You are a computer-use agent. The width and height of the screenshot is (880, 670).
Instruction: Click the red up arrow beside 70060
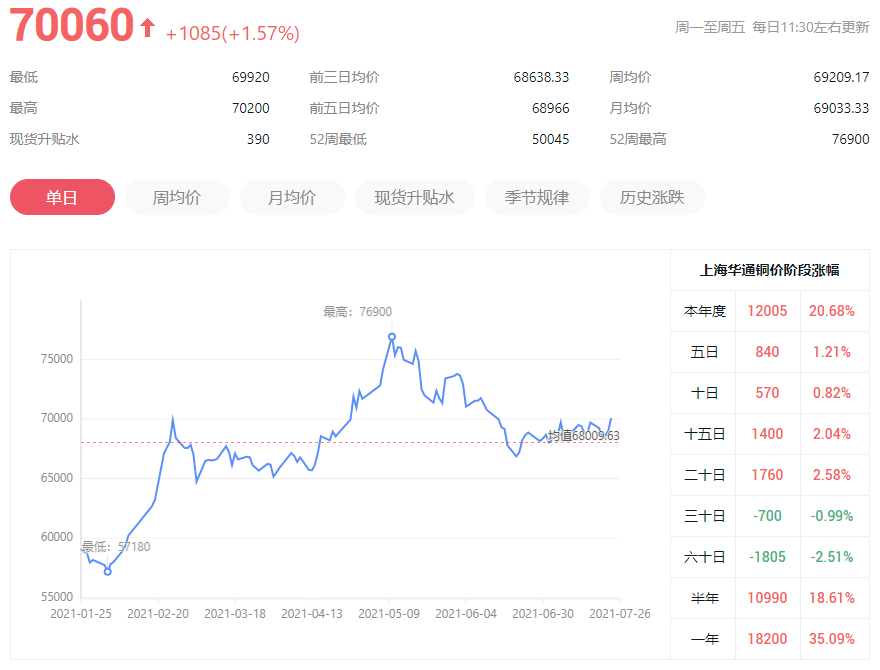pyautogui.click(x=147, y=28)
